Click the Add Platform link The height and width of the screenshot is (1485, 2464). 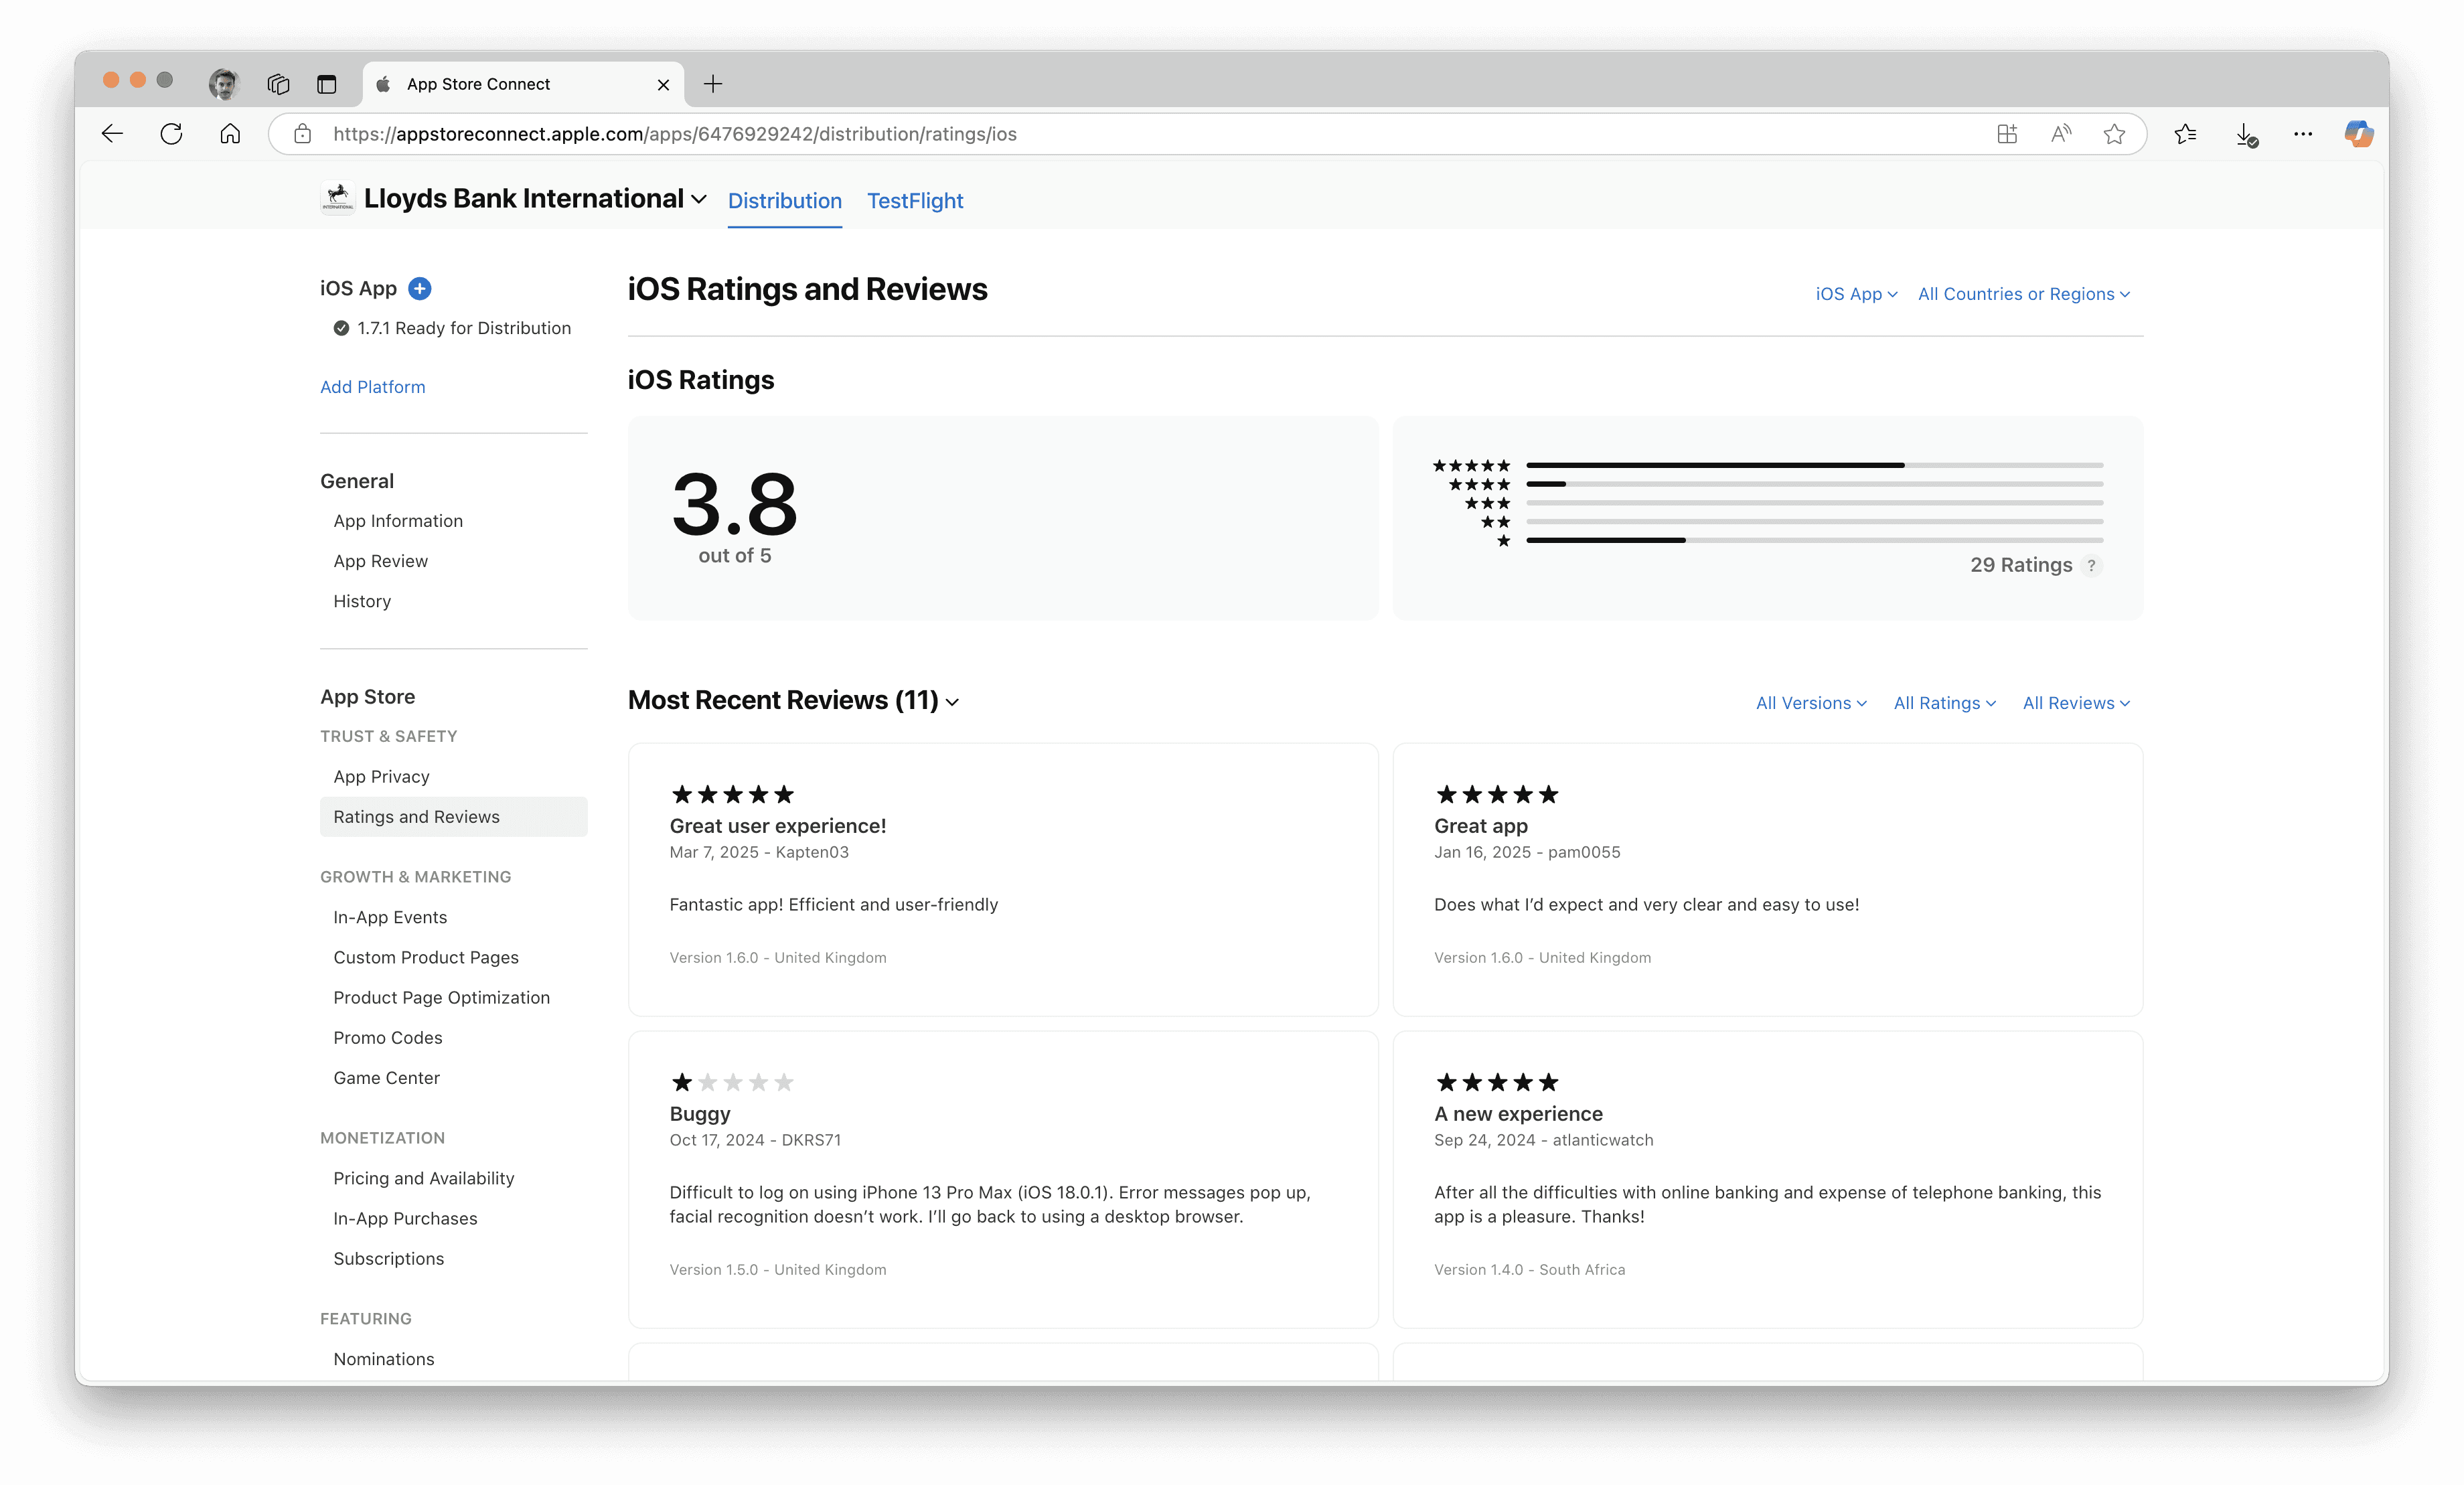click(x=372, y=387)
